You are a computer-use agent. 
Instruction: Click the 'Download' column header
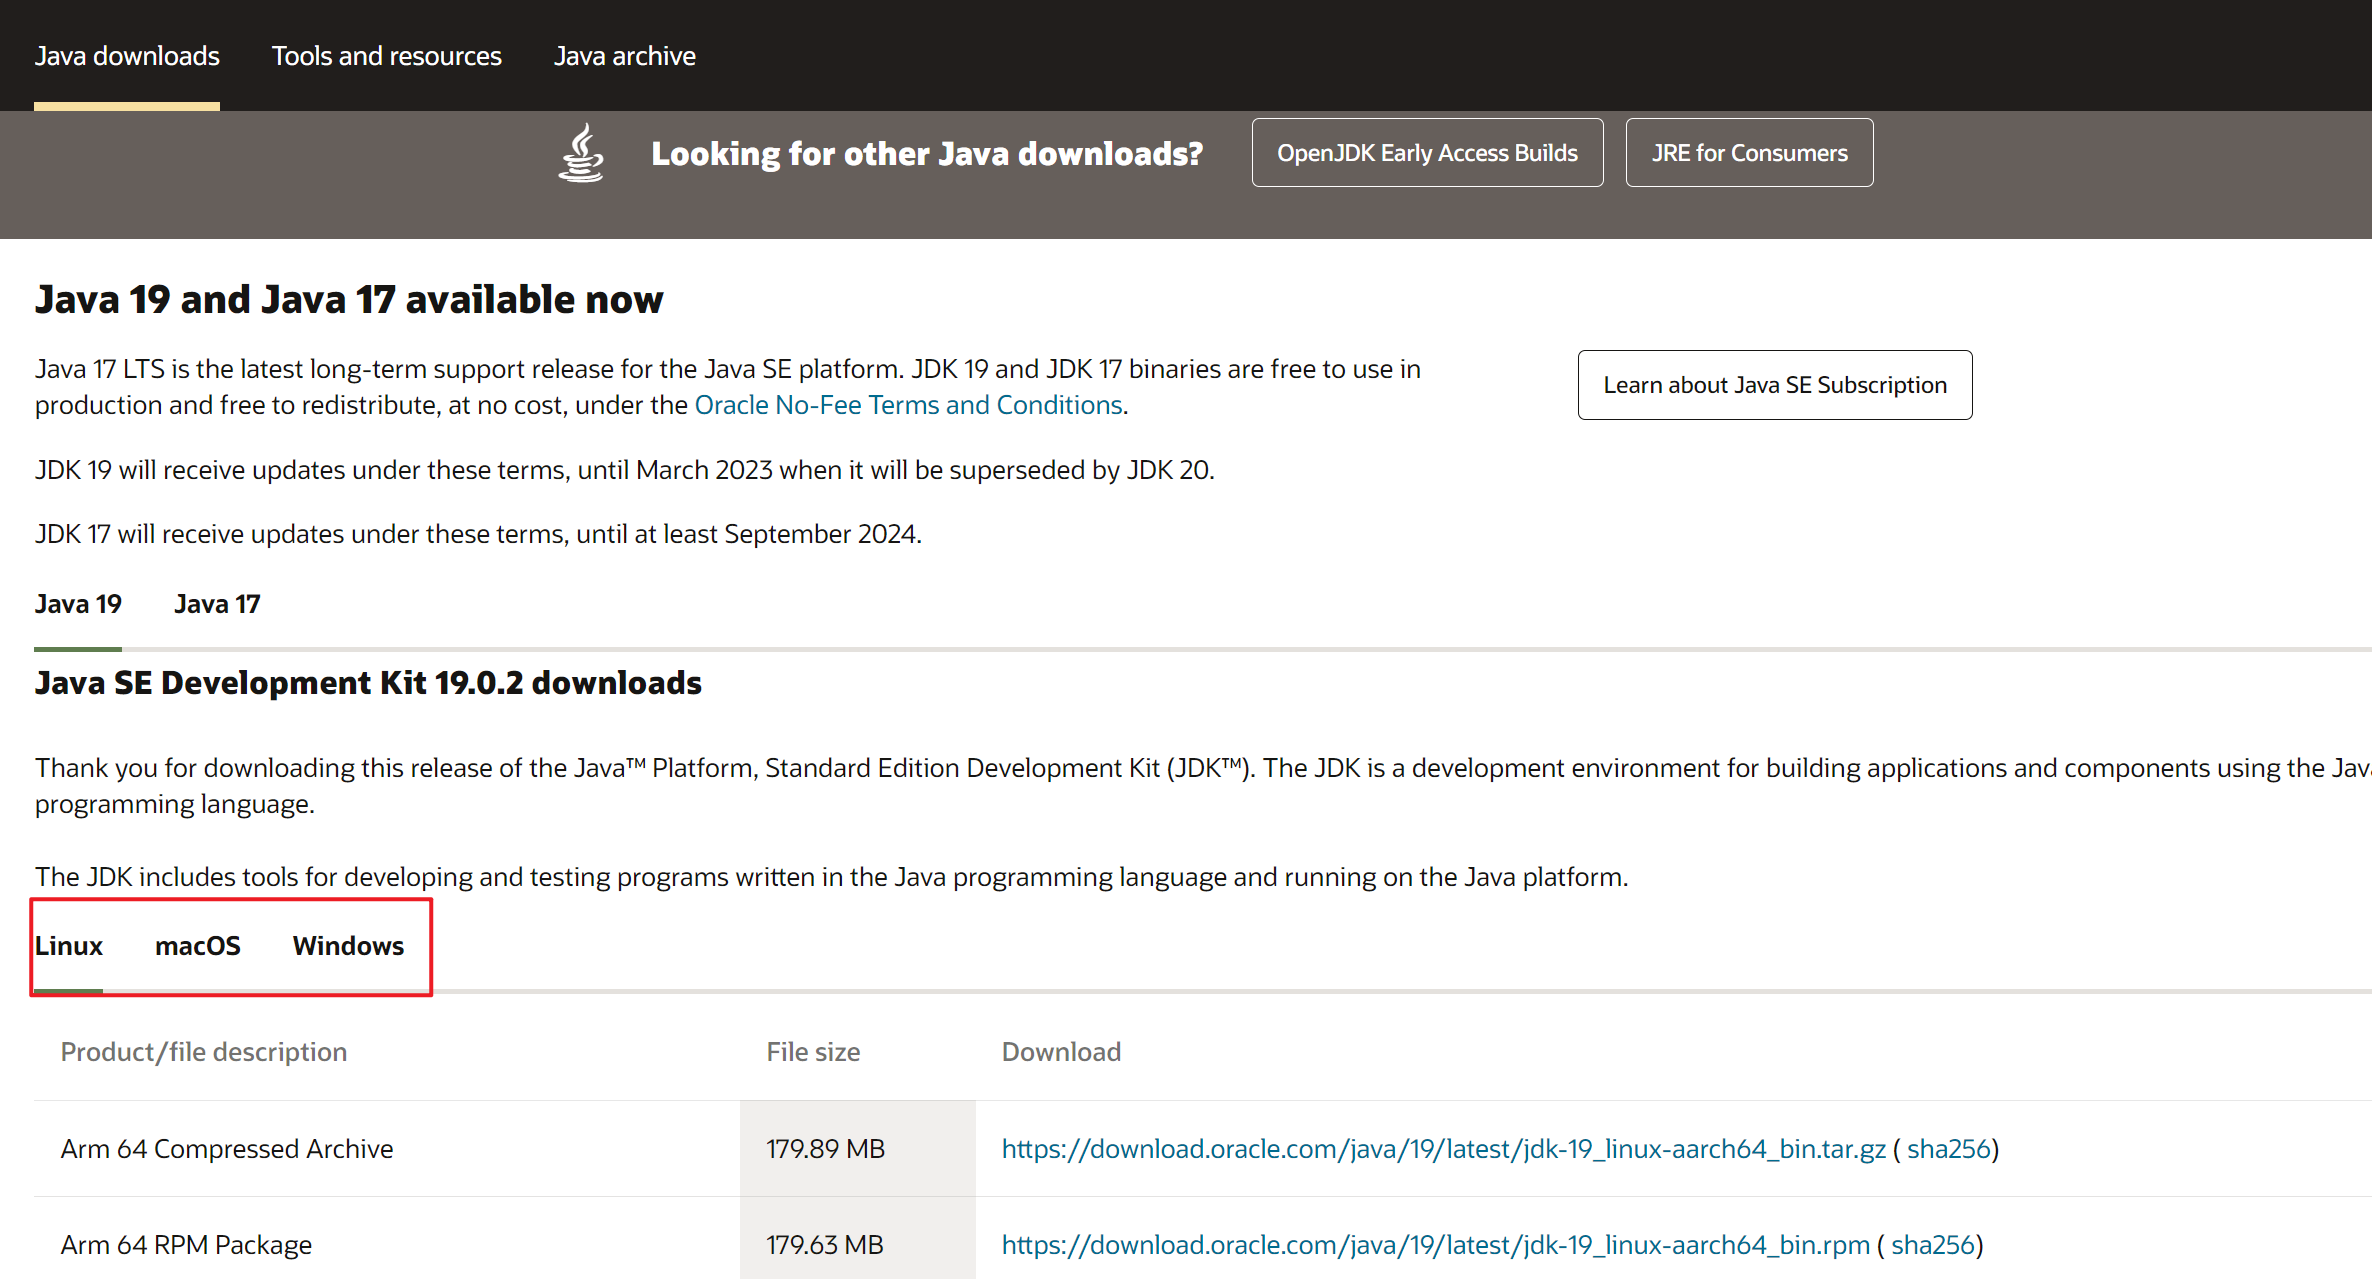[1061, 1052]
